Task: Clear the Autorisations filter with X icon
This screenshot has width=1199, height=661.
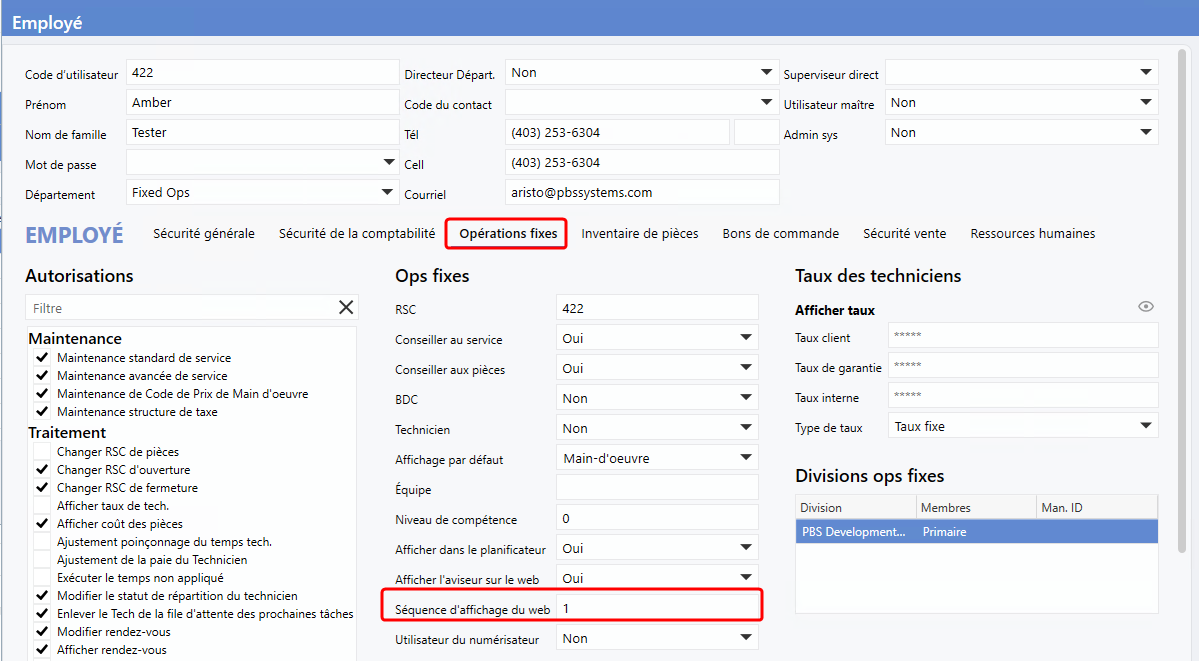Action: (346, 308)
